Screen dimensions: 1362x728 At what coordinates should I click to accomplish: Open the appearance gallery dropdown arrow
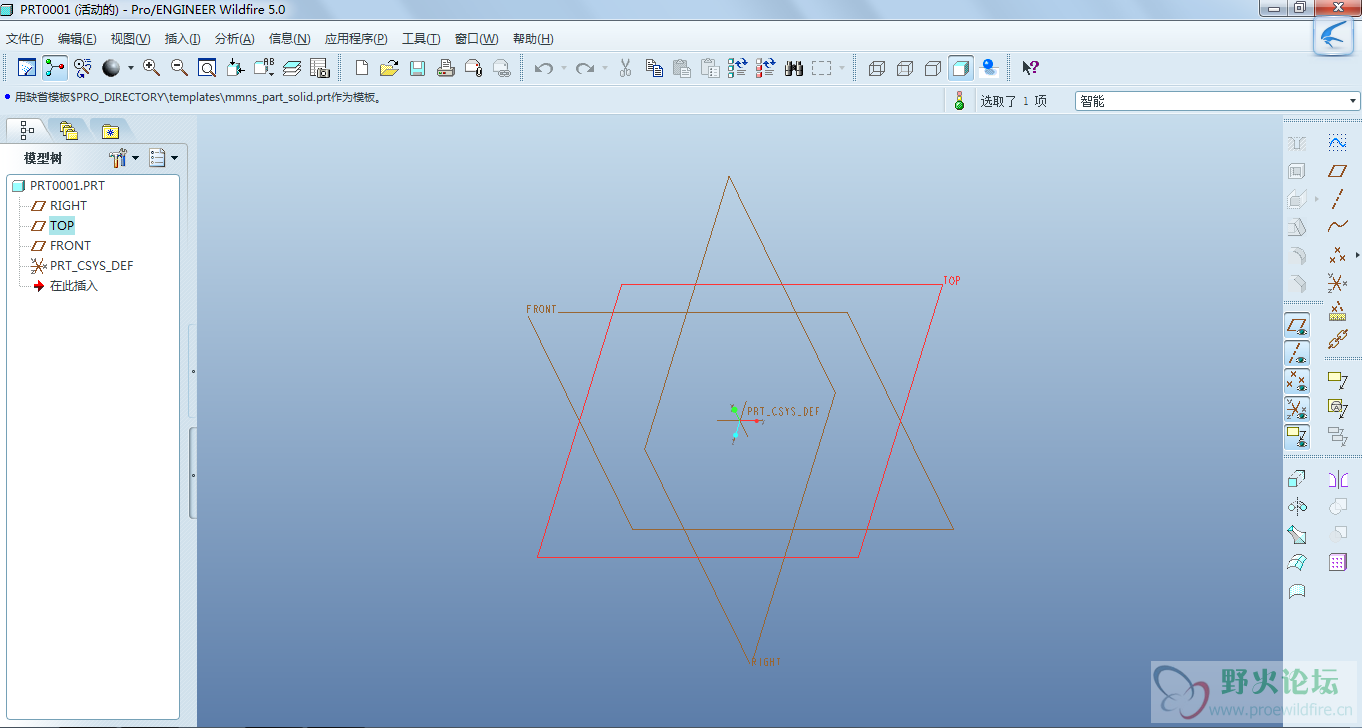129,68
